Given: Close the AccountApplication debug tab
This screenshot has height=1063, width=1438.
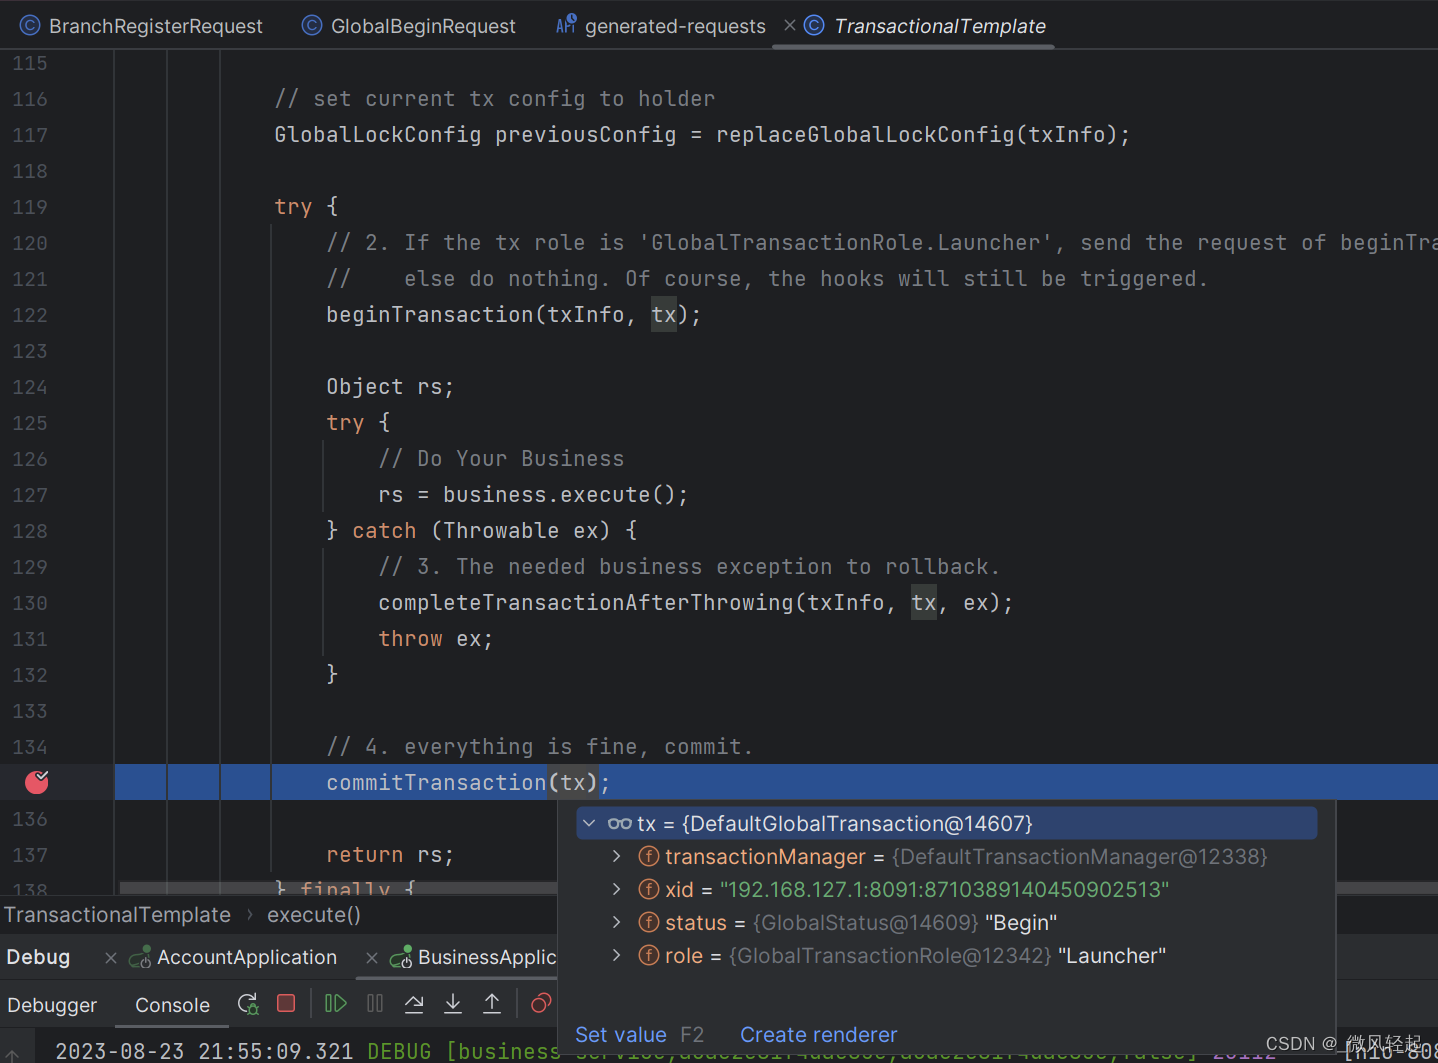Looking at the screenshot, I should pyautogui.click(x=111, y=958).
